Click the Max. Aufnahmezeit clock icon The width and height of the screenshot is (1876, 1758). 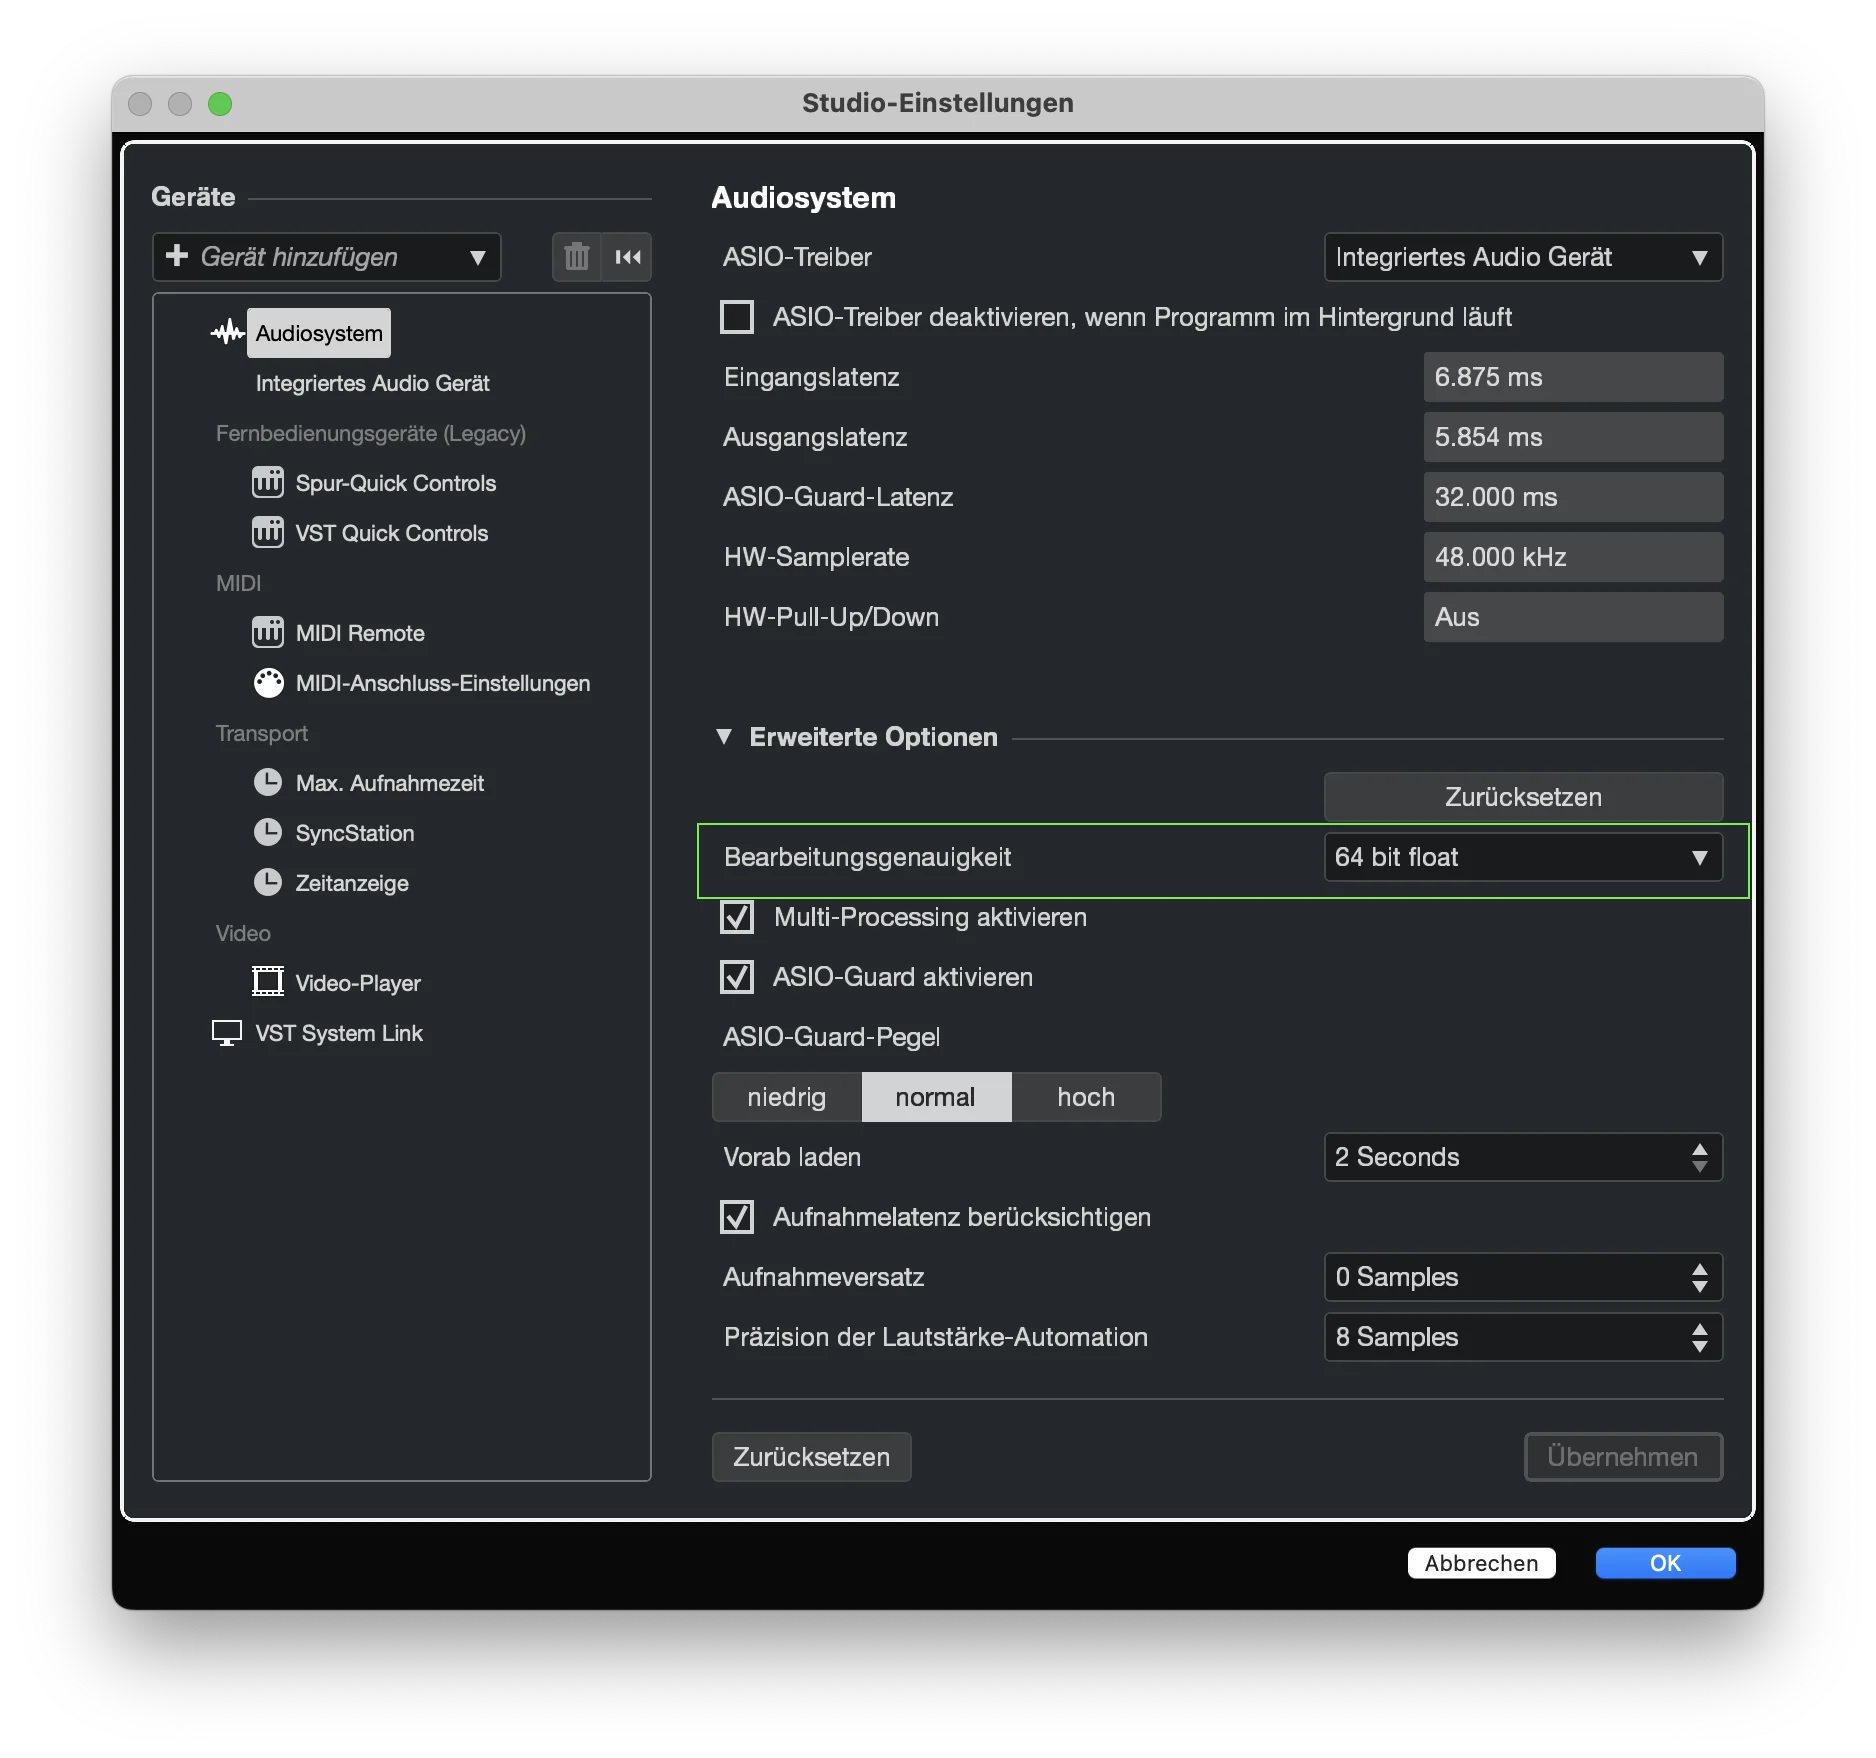268,782
